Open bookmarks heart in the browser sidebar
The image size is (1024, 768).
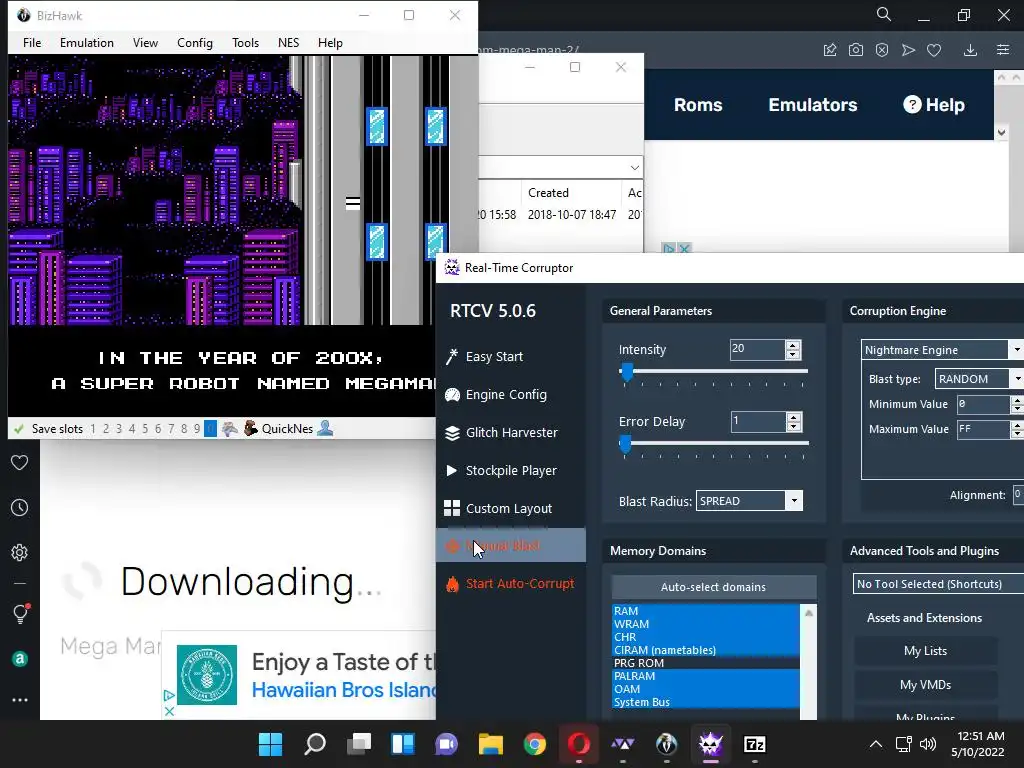coord(20,462)
